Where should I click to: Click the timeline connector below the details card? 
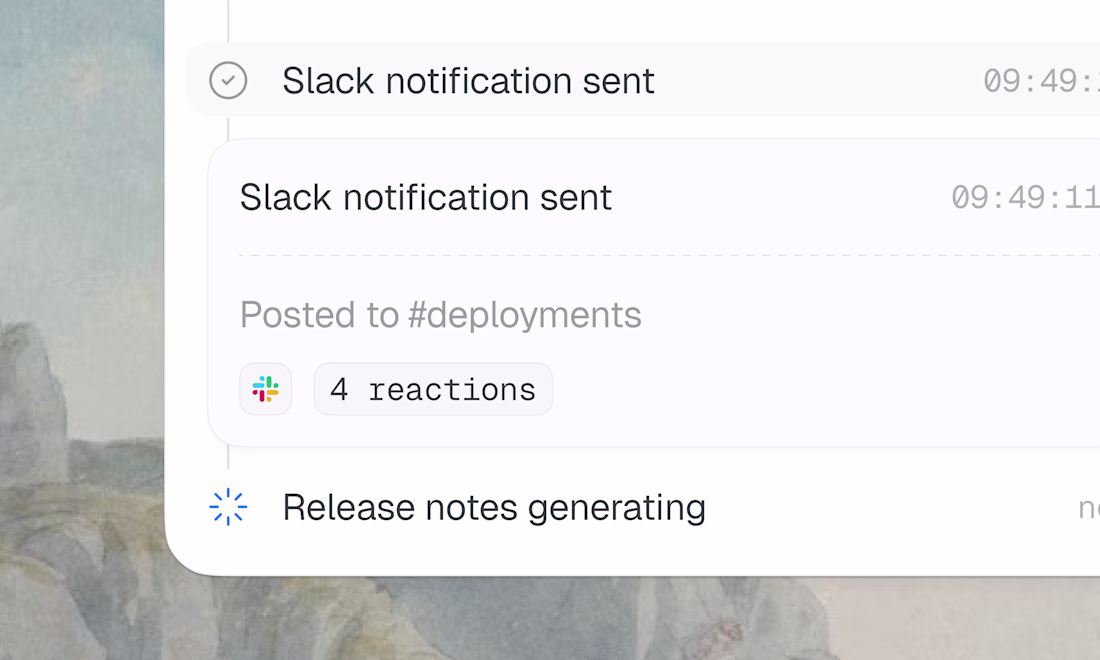pos(228,458)
